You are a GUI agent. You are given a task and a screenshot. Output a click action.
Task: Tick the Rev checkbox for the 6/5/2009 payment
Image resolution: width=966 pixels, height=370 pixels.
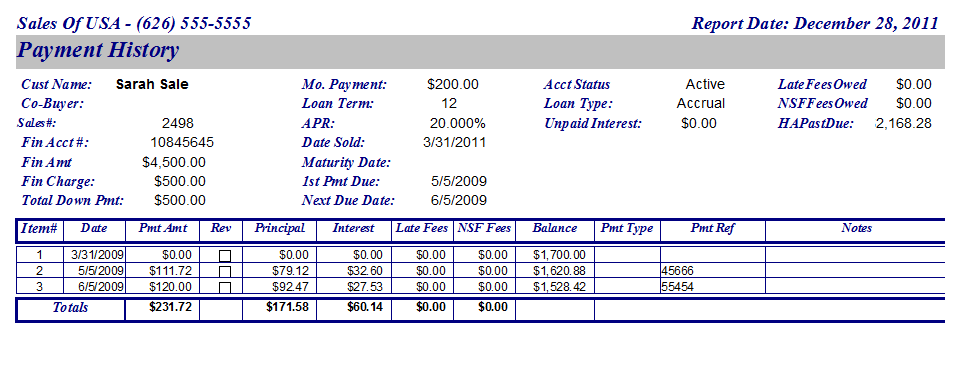(225, 288)
